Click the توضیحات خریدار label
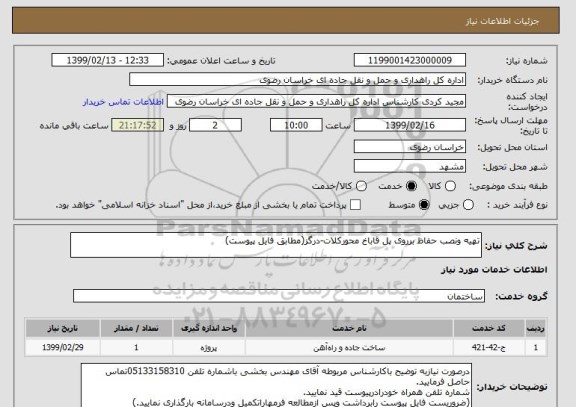Viewport: 576px width, 407px height. point(512,387)
